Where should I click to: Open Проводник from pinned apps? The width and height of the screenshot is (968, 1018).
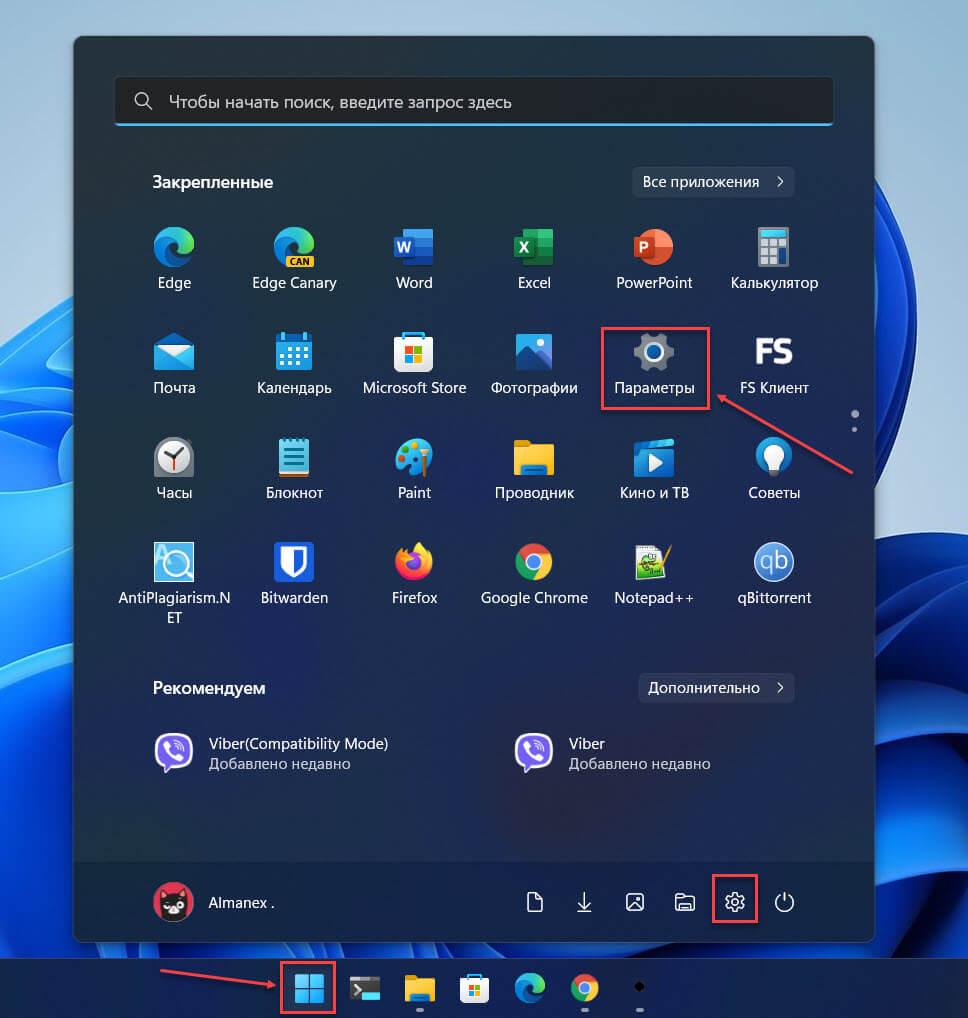click(x=534, y=468)
